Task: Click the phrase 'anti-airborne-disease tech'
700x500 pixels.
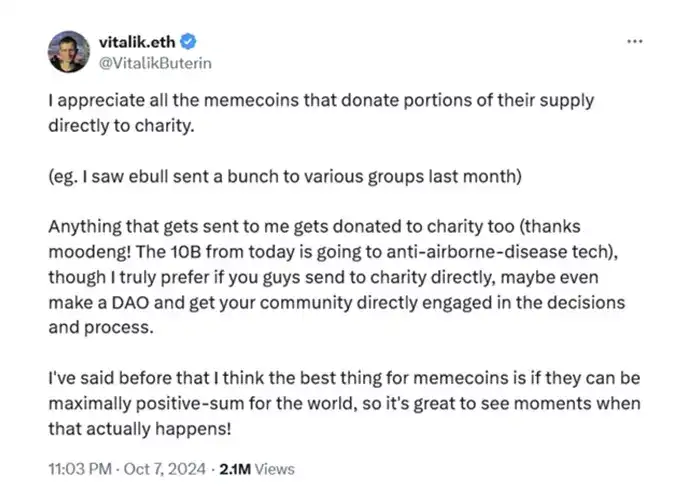Action: (x=498, y=252)
